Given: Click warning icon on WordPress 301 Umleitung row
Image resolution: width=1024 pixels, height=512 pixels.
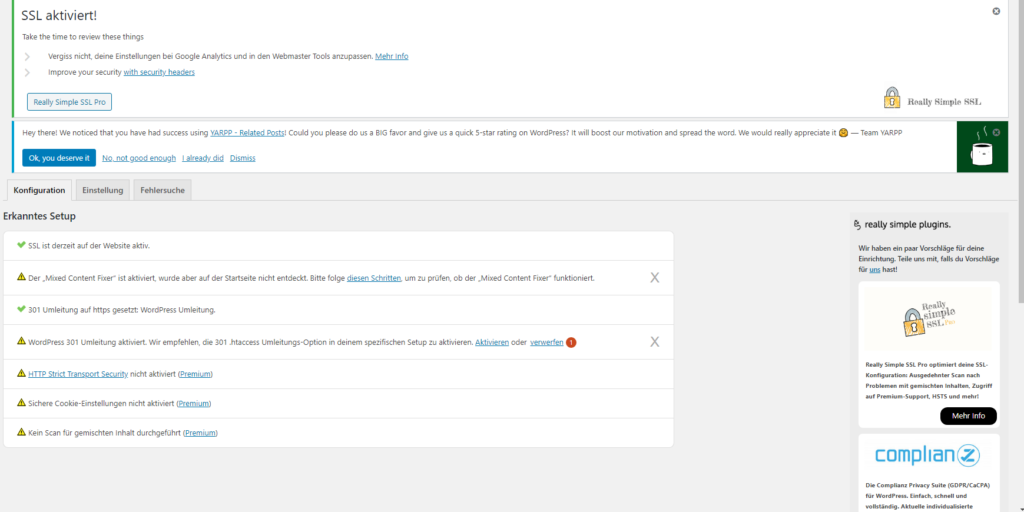Looking at the screenshot, I should 22,341.
